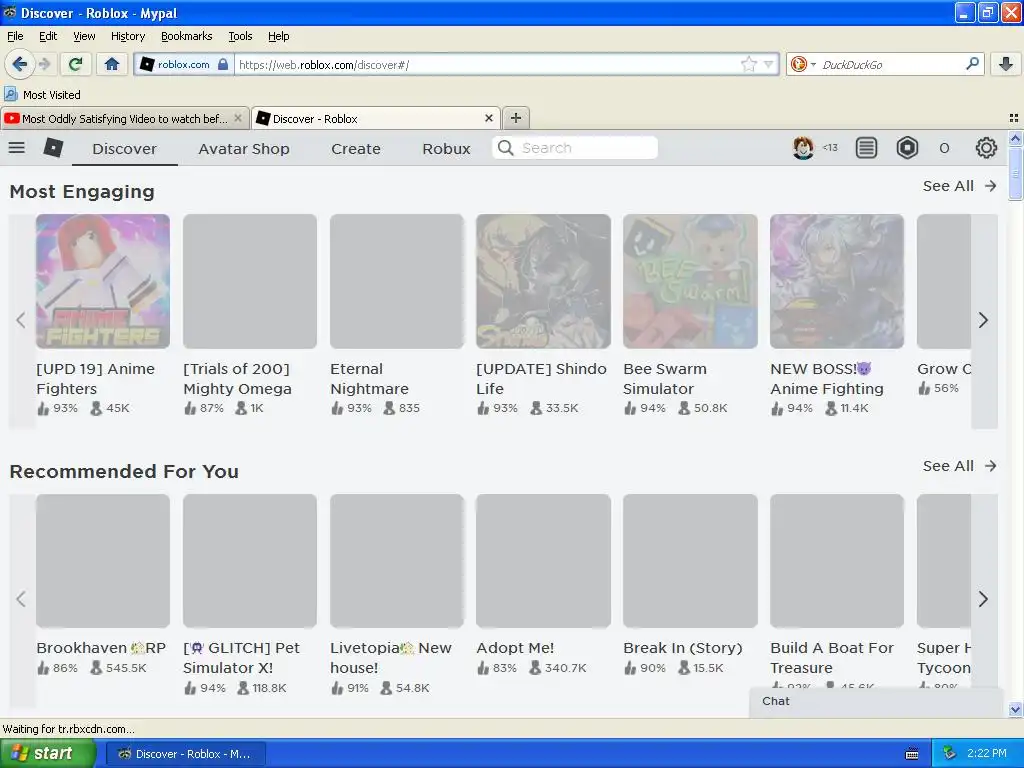Open the address bar history dropdown arrow
Viewport: 1024px width, 768px height.
pyautogui.click(x=769, y=64)
